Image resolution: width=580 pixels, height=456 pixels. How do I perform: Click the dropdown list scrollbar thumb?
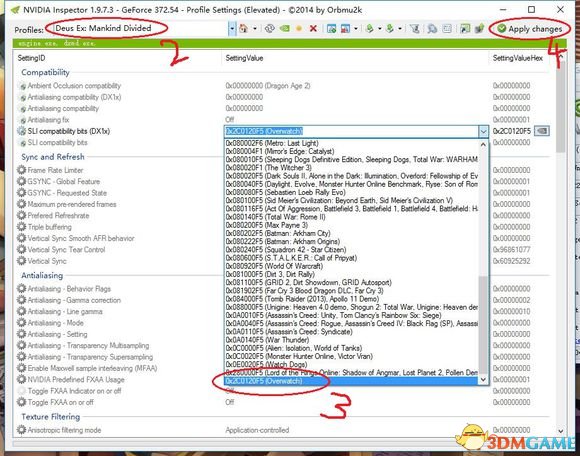tap(483, 325)
